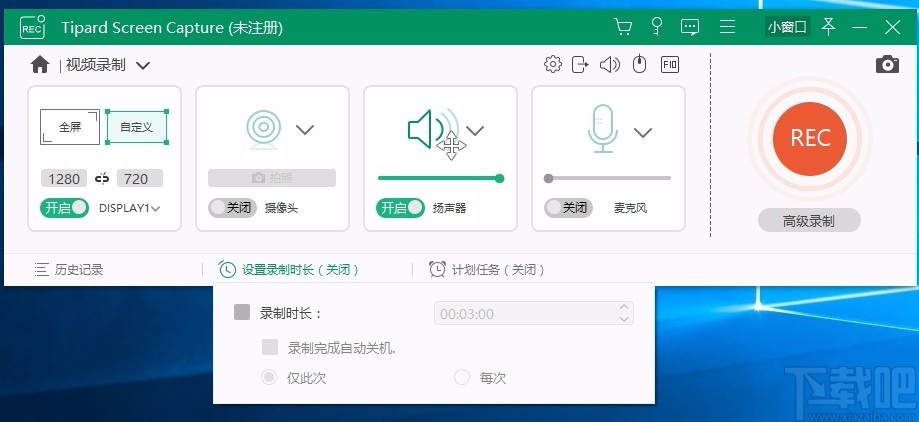Take a screenshot with camera icon
919x422 pixels.
point(887,64)
